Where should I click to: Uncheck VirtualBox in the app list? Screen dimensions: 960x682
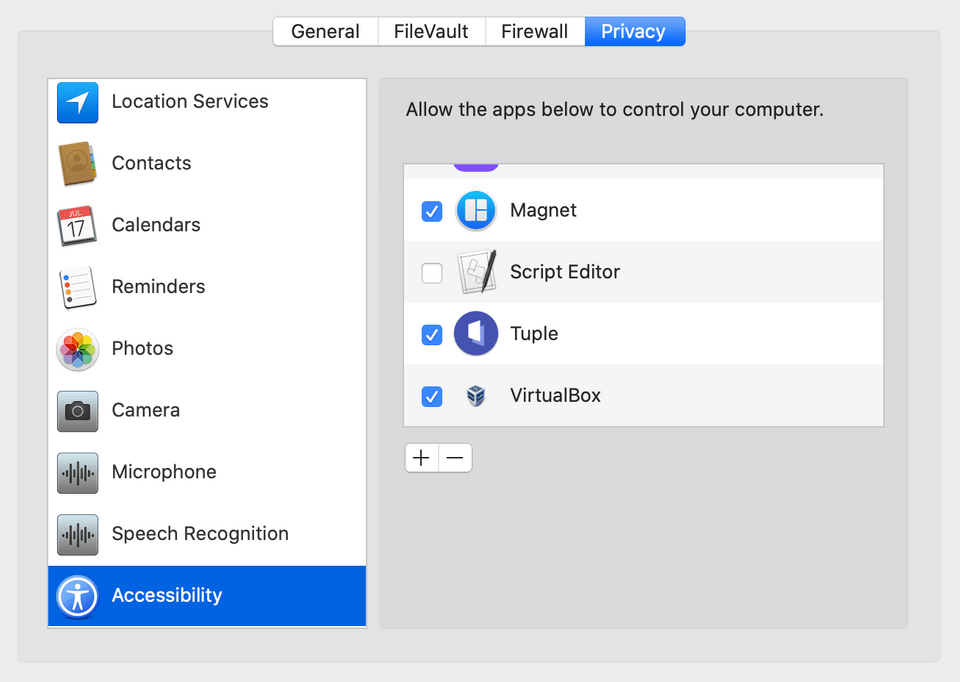pyautogui.click(x=431, y=396)
